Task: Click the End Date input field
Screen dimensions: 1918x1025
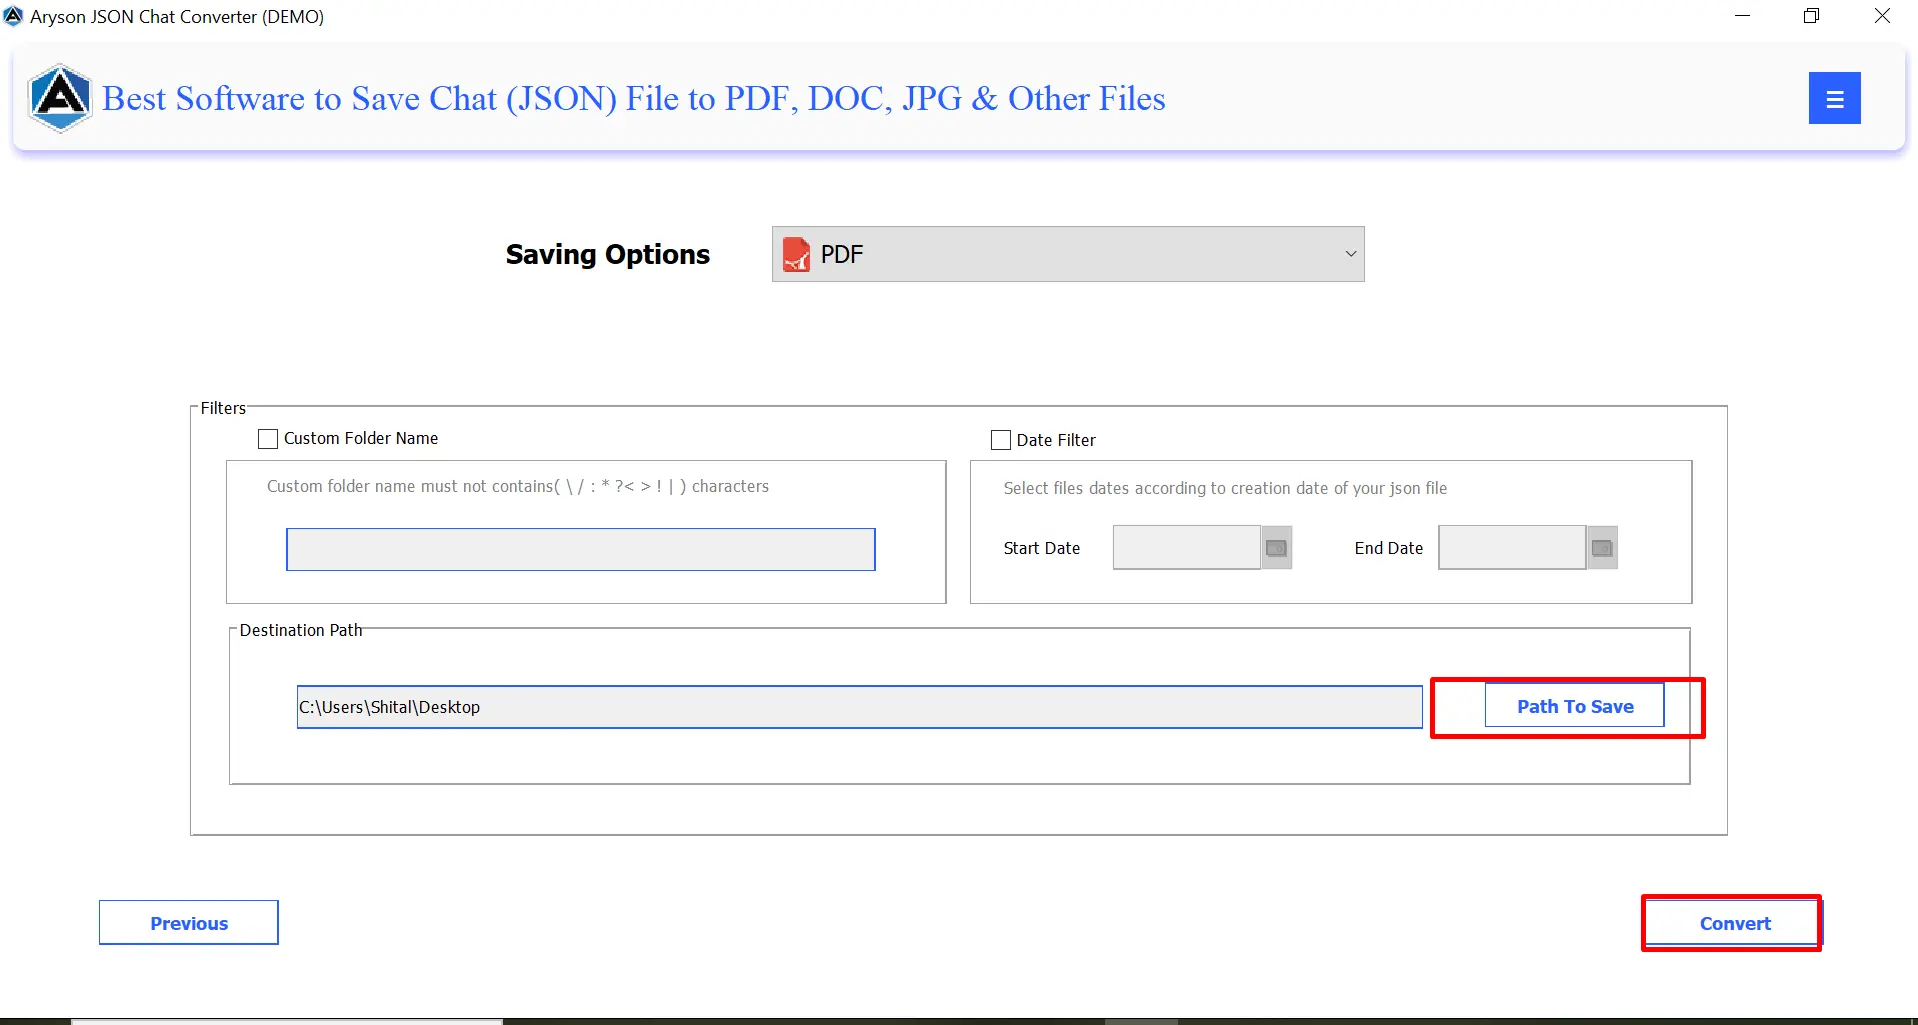Action: (1511, 547)
